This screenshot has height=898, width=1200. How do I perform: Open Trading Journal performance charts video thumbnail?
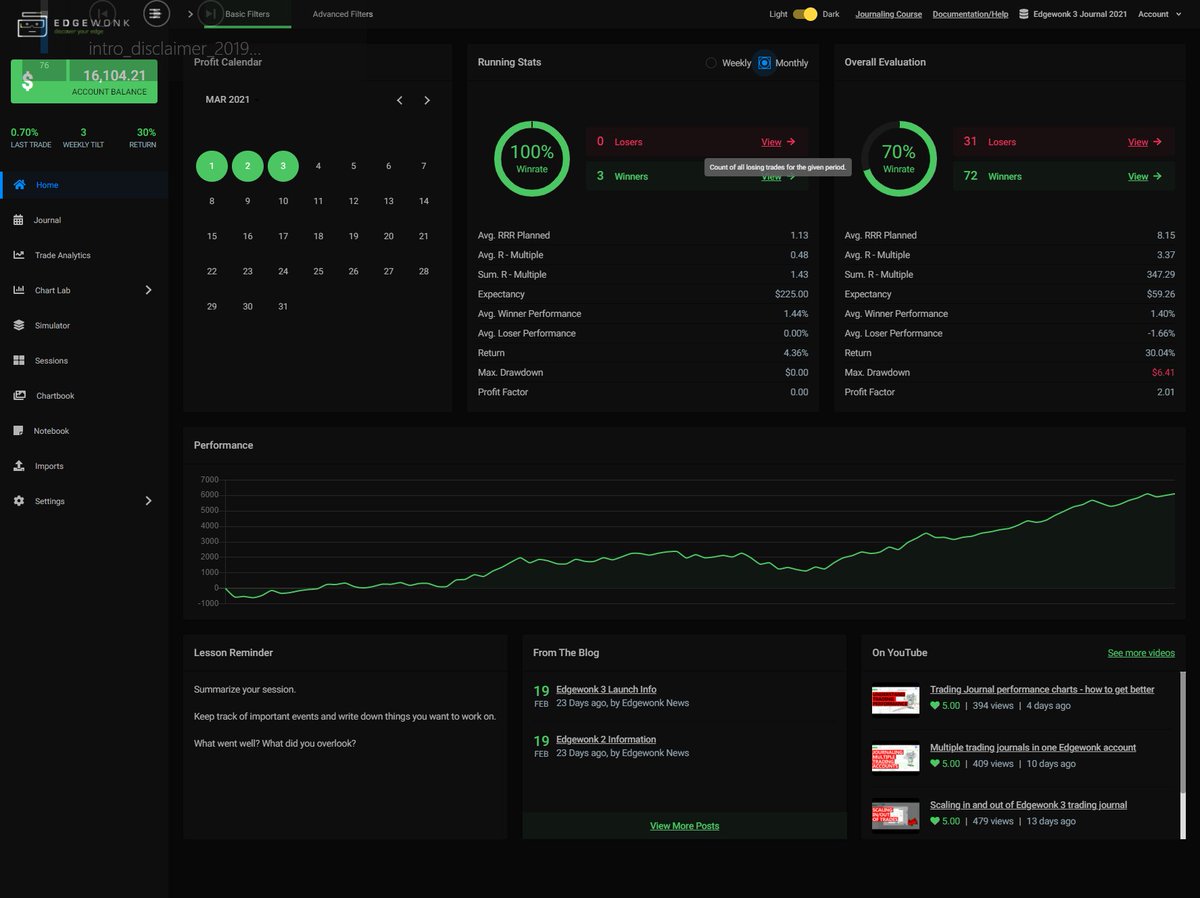[895, 700]
